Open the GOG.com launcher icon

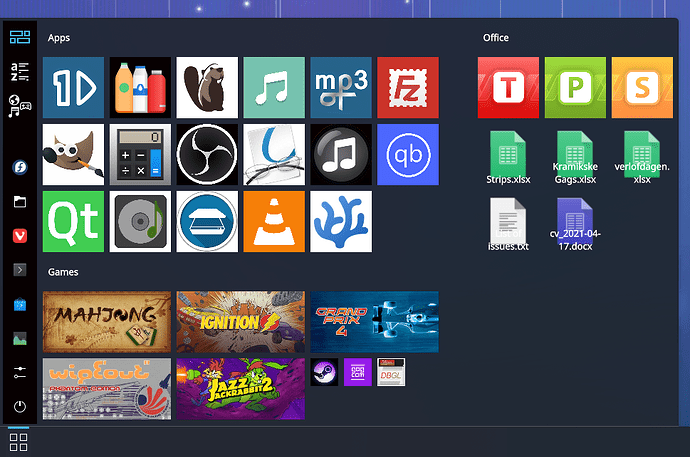click(x=357, y=372)
